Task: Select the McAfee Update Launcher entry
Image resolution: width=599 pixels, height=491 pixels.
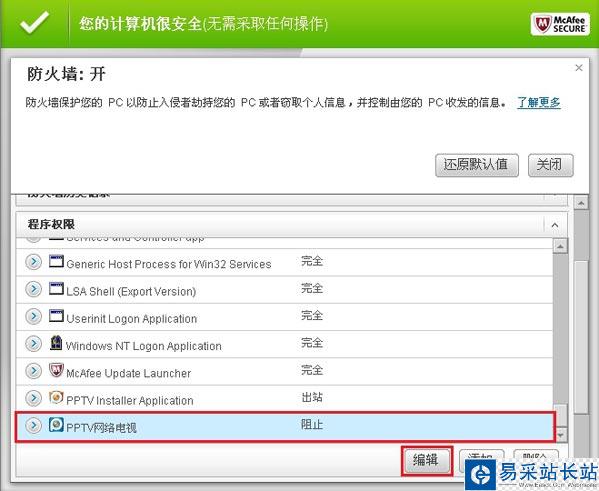Action: coord(128,373)
